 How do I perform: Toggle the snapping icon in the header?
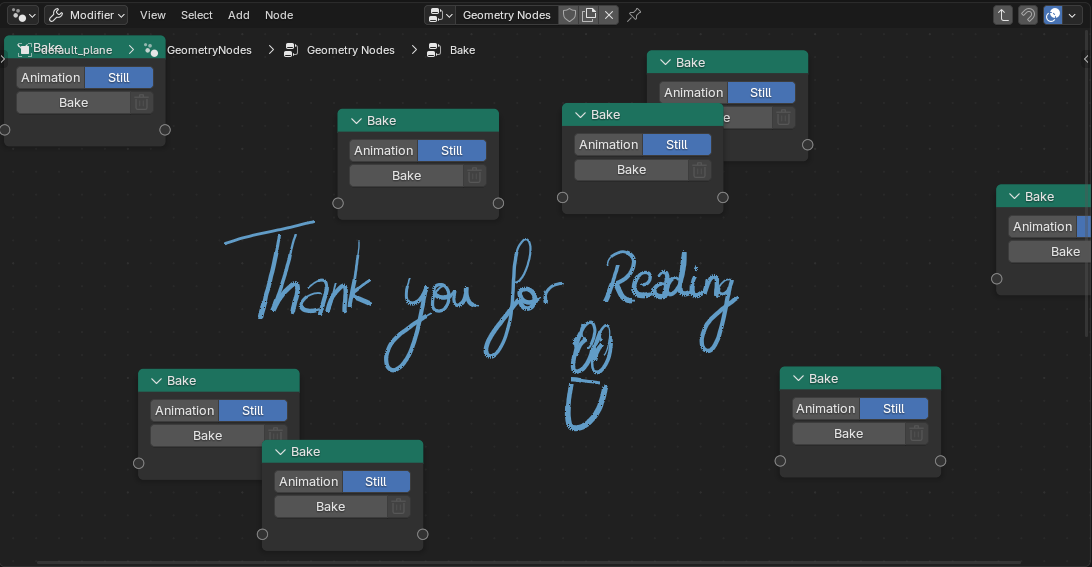pyautogui.click(x=1028, y=15)
